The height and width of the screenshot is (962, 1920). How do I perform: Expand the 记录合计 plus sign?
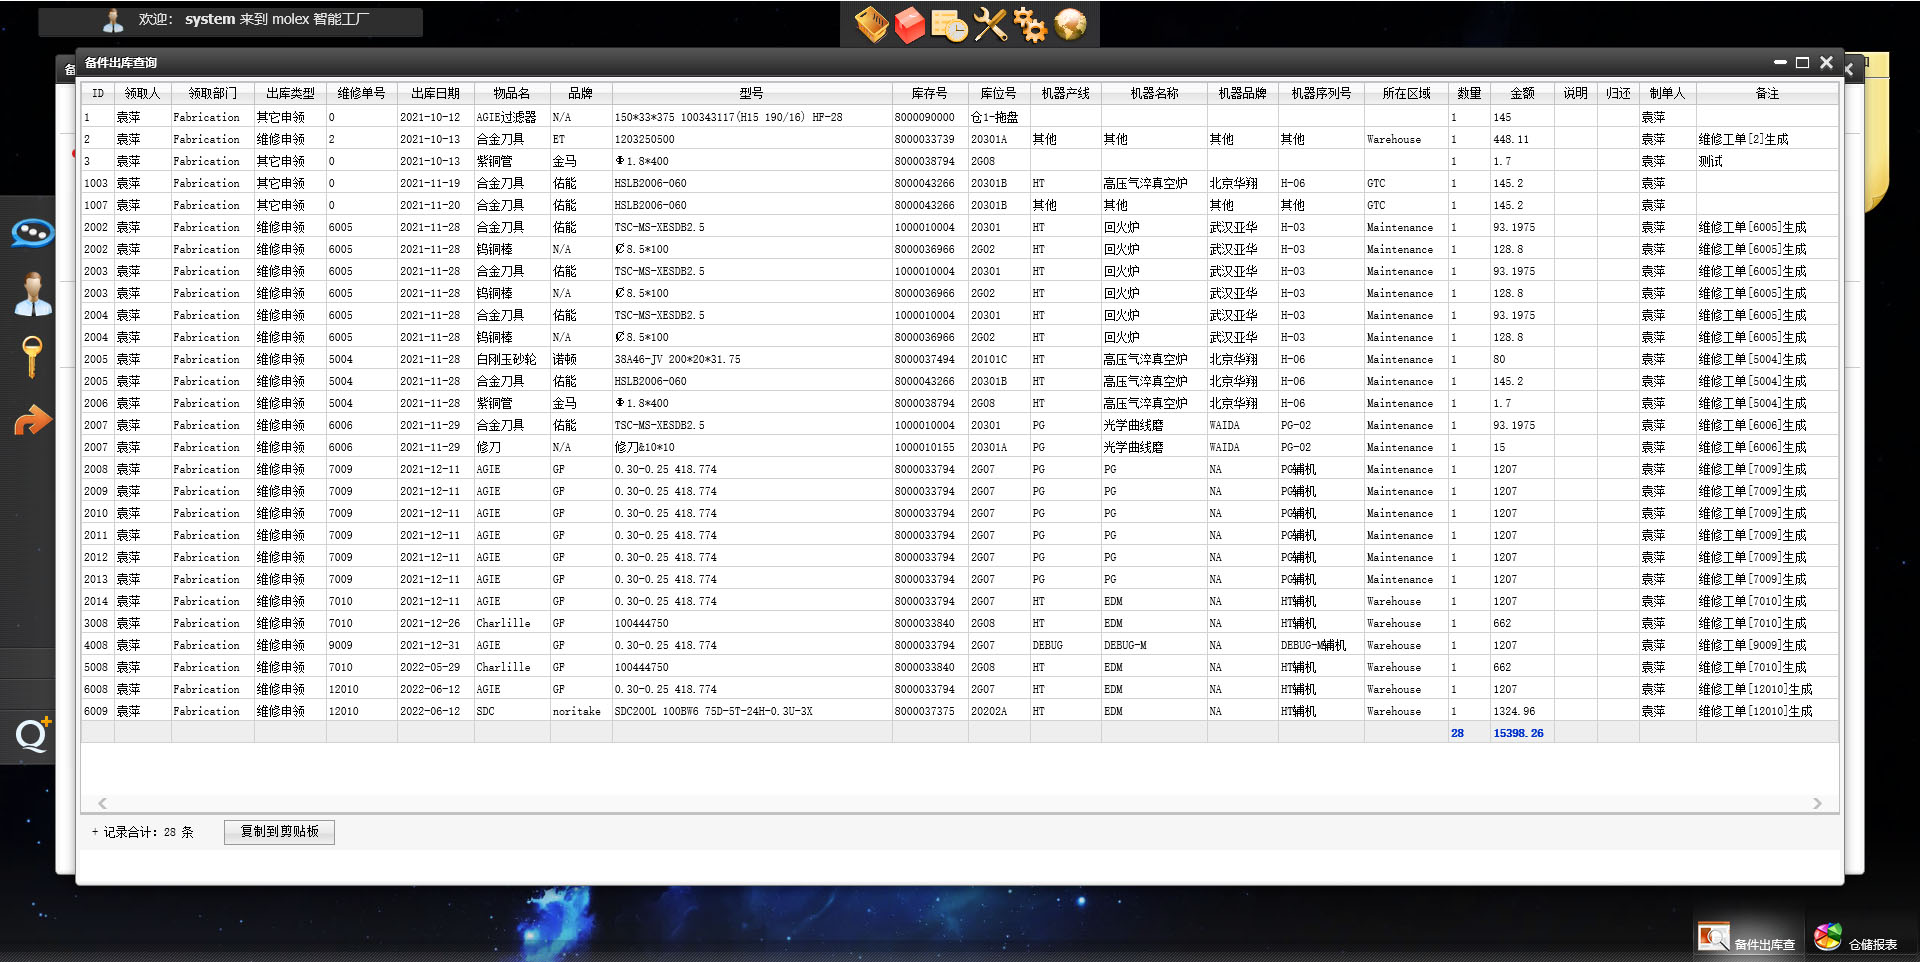(95, 832)
